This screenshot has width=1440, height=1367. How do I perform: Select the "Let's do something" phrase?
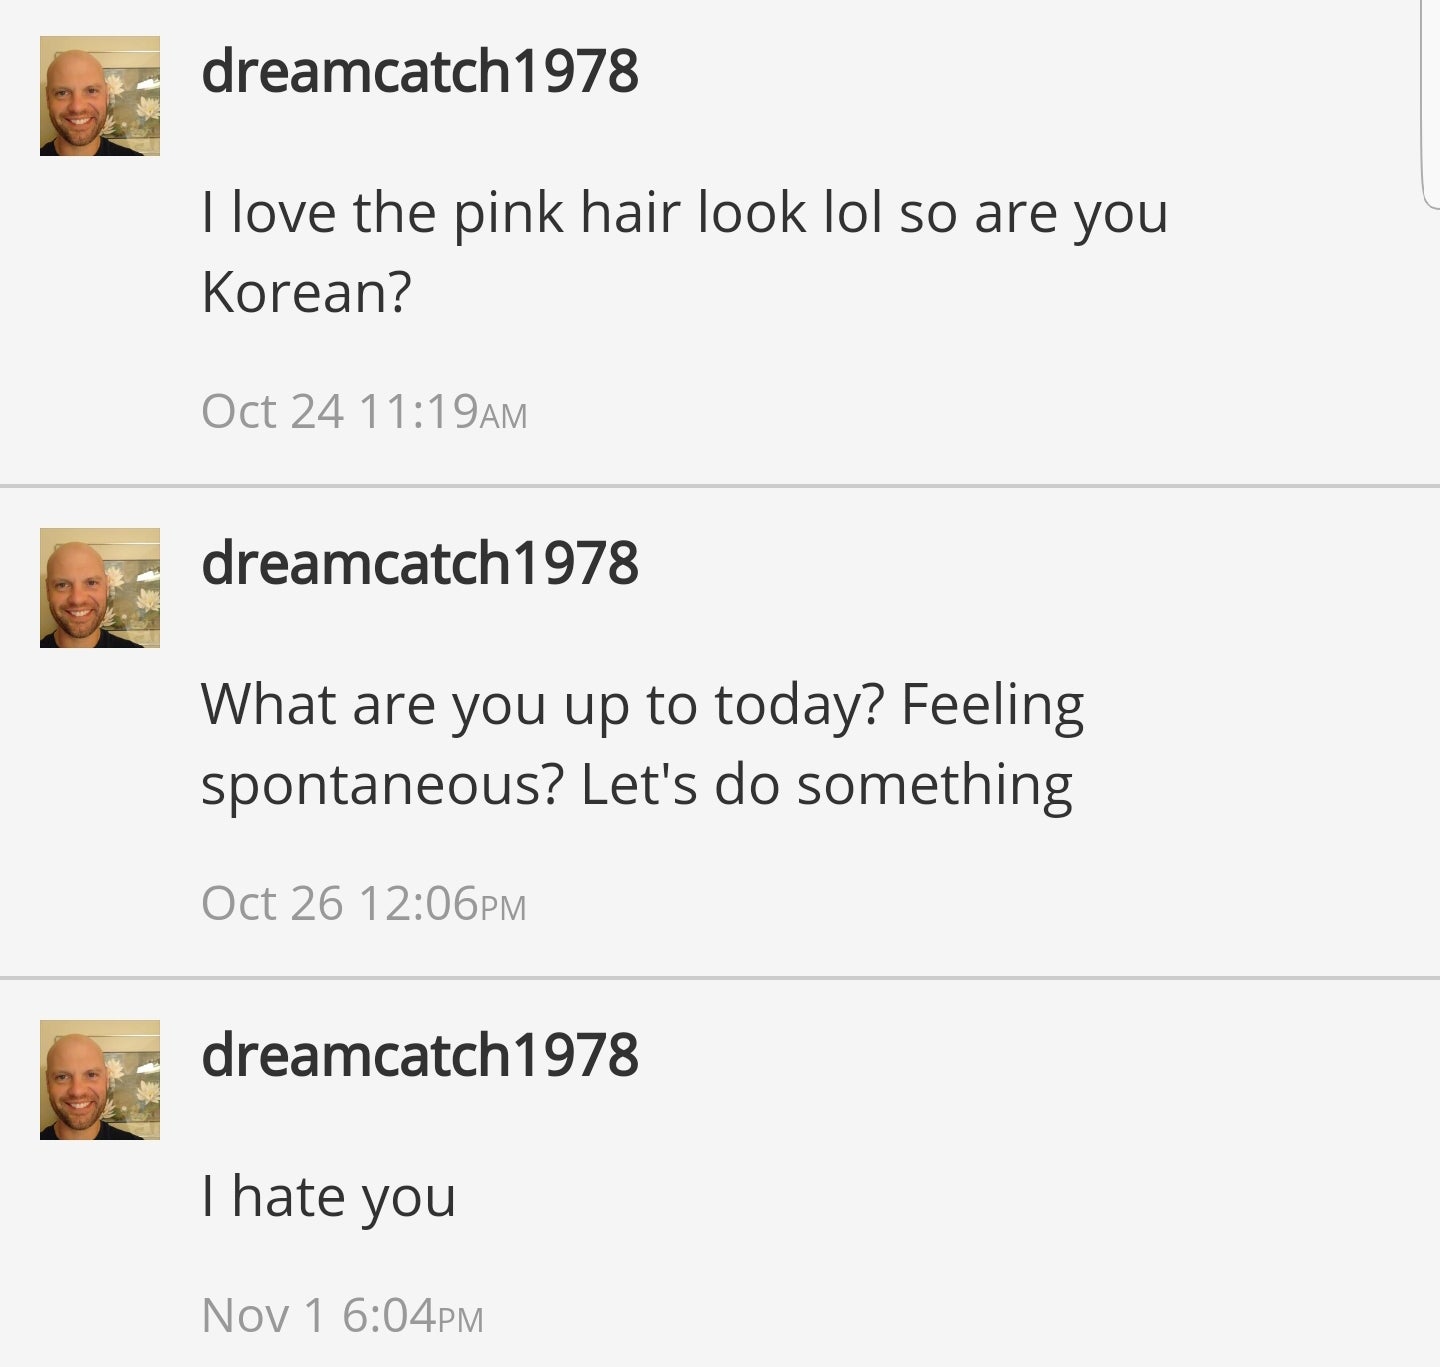coord(826,786)
